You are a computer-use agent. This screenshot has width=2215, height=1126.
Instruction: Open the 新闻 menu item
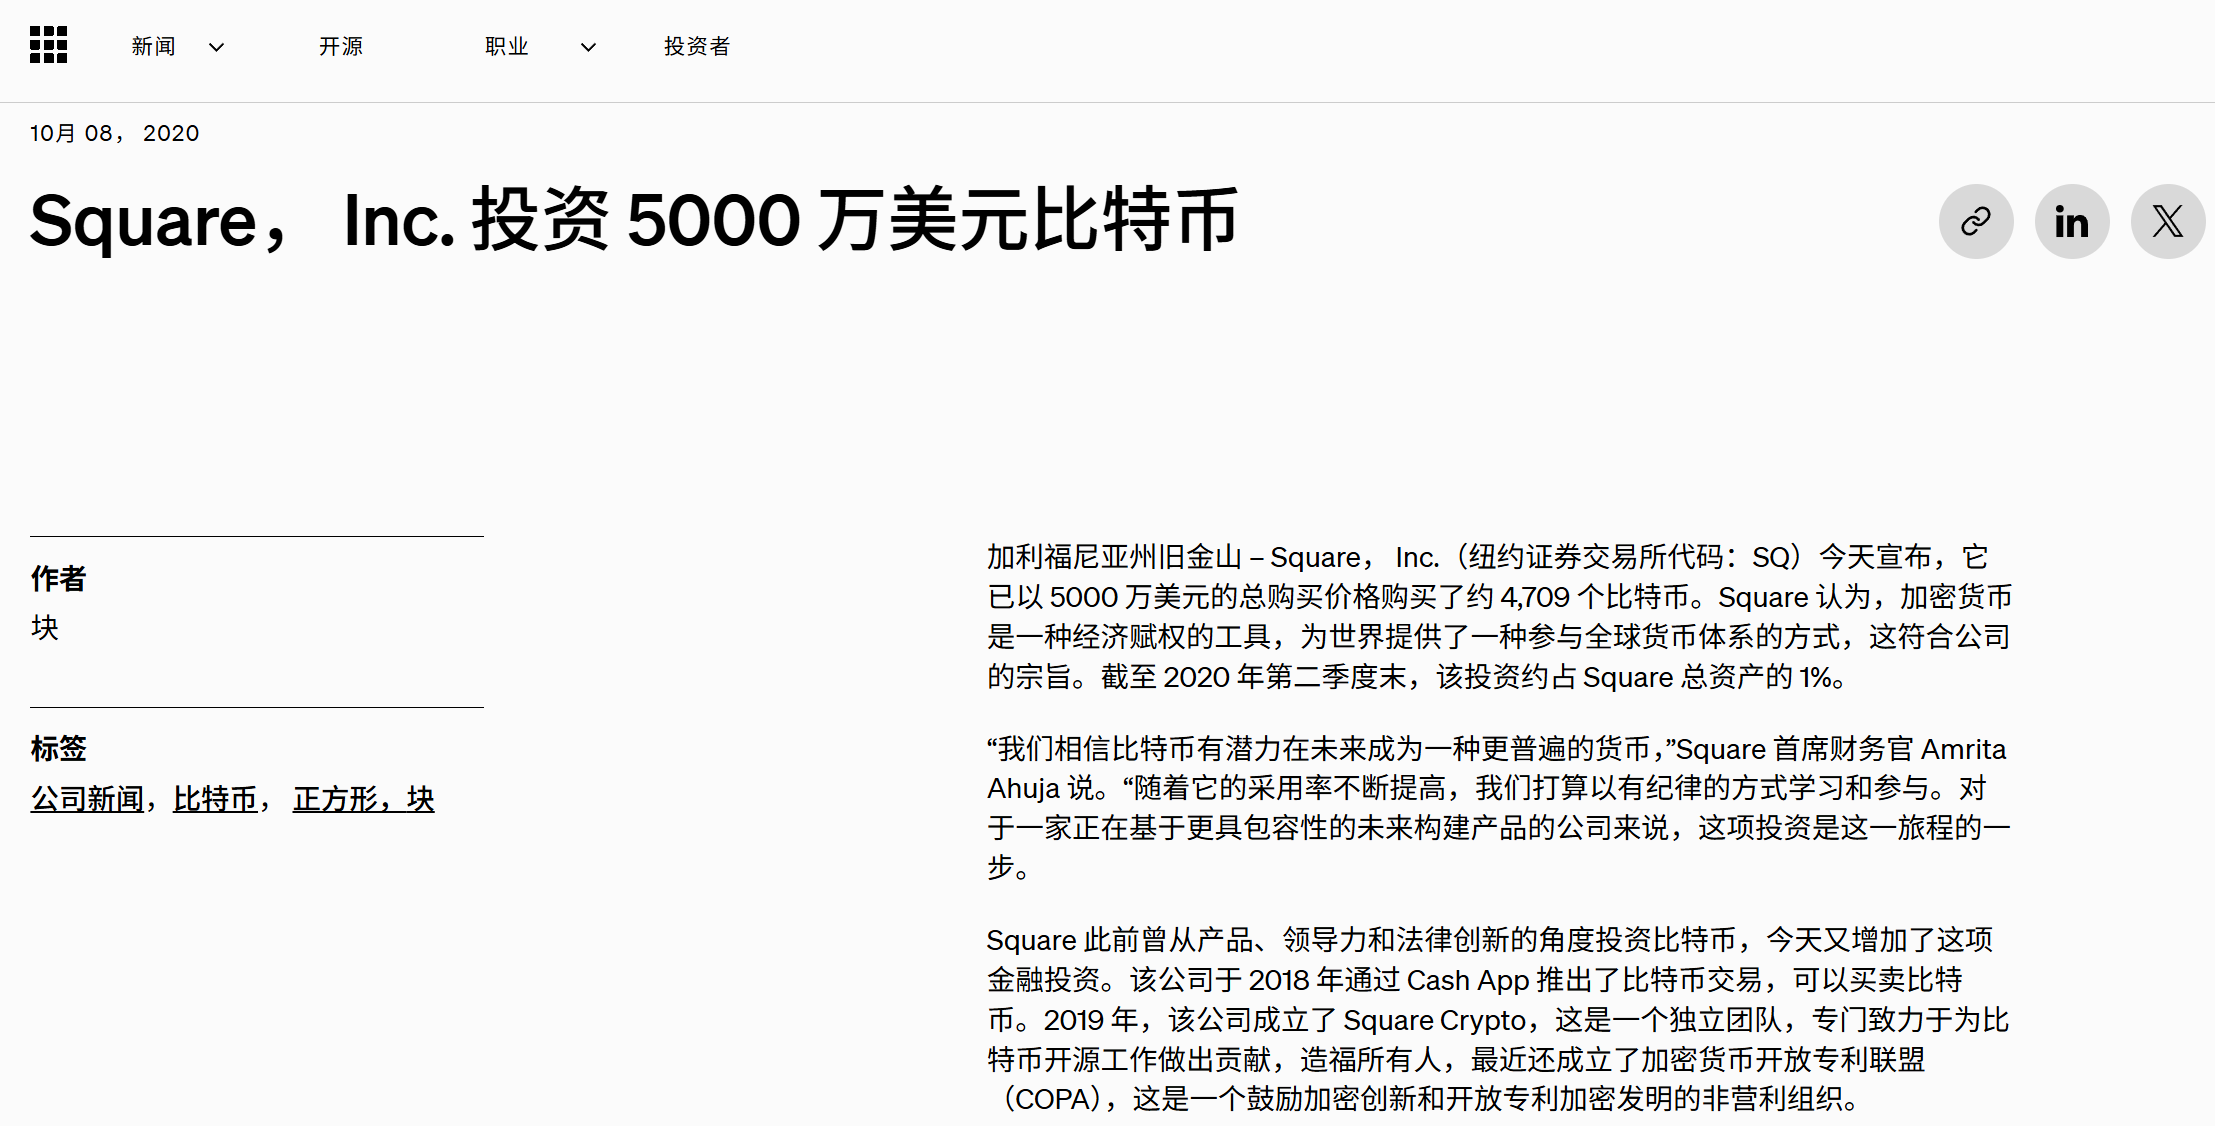(153, 47)
